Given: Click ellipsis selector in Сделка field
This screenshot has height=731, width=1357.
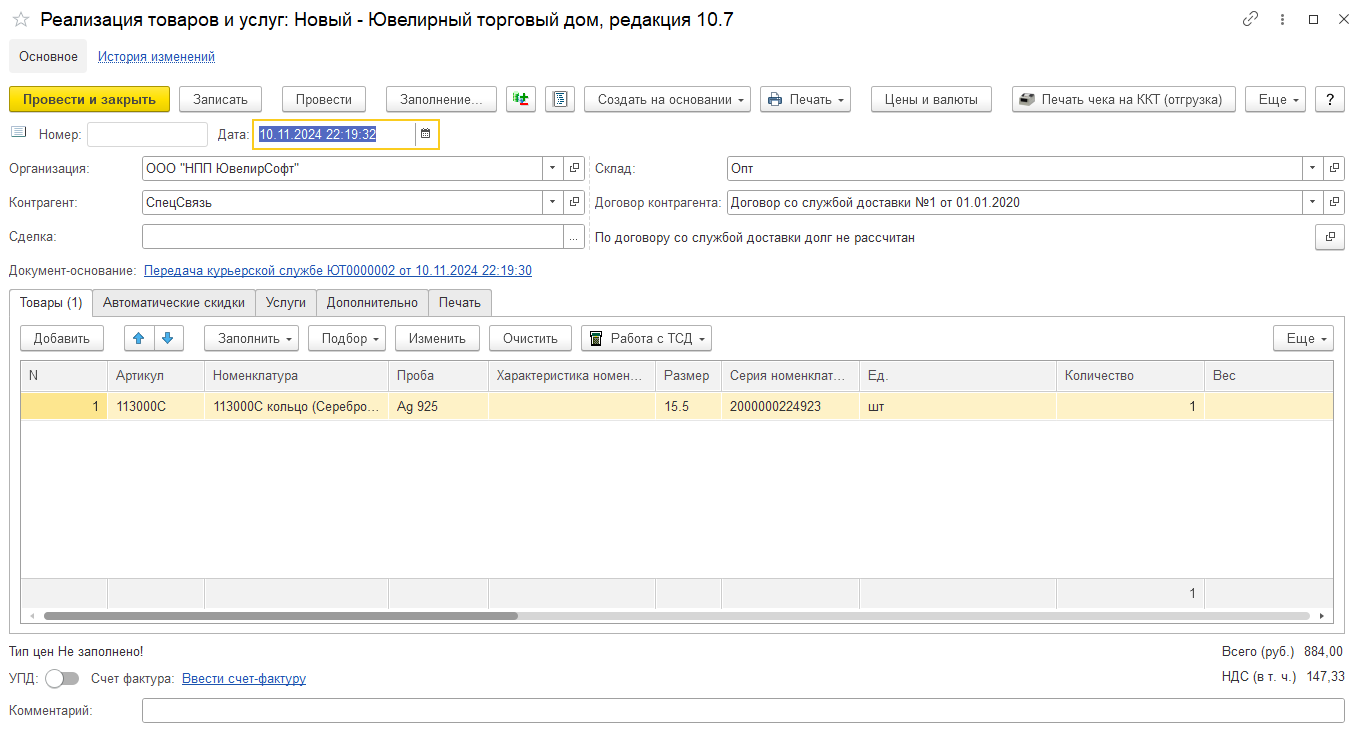Looking at the screenshot, I should coord(574,237).
